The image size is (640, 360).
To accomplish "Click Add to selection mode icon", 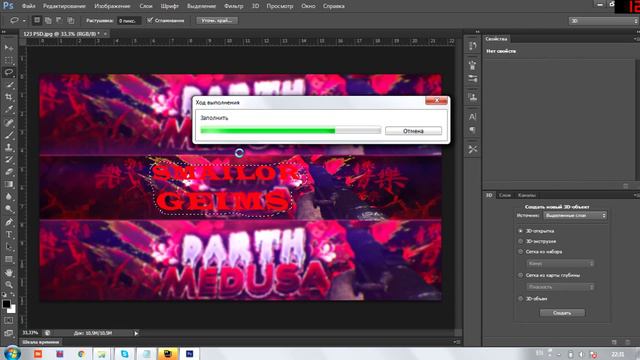I will [x=48, y=20].
